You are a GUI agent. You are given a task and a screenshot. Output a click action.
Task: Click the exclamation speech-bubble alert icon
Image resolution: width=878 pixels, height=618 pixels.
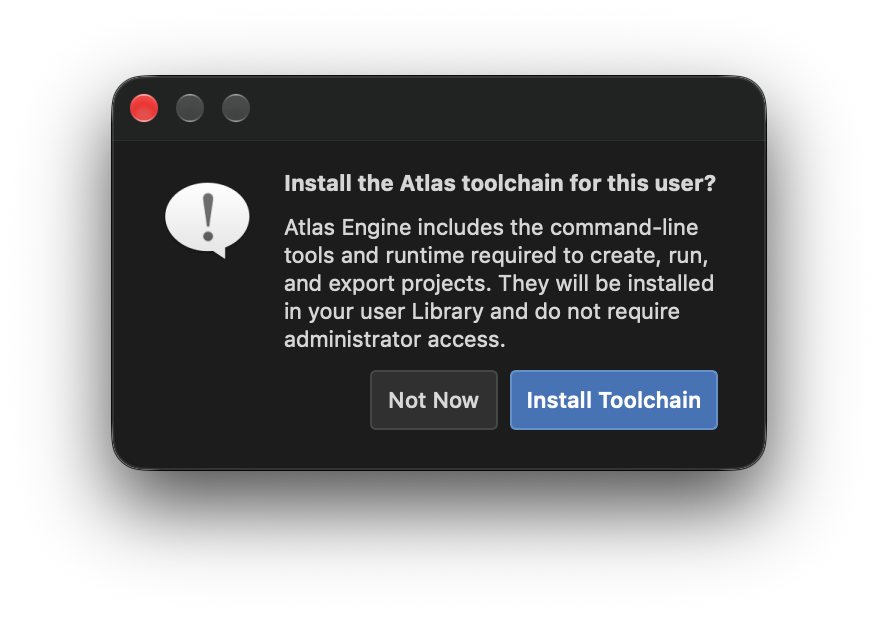pos(207,220)
